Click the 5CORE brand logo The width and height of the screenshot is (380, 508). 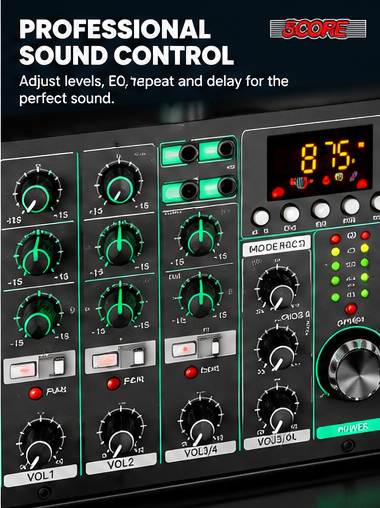pyautogui.click(x=318, y=29)
